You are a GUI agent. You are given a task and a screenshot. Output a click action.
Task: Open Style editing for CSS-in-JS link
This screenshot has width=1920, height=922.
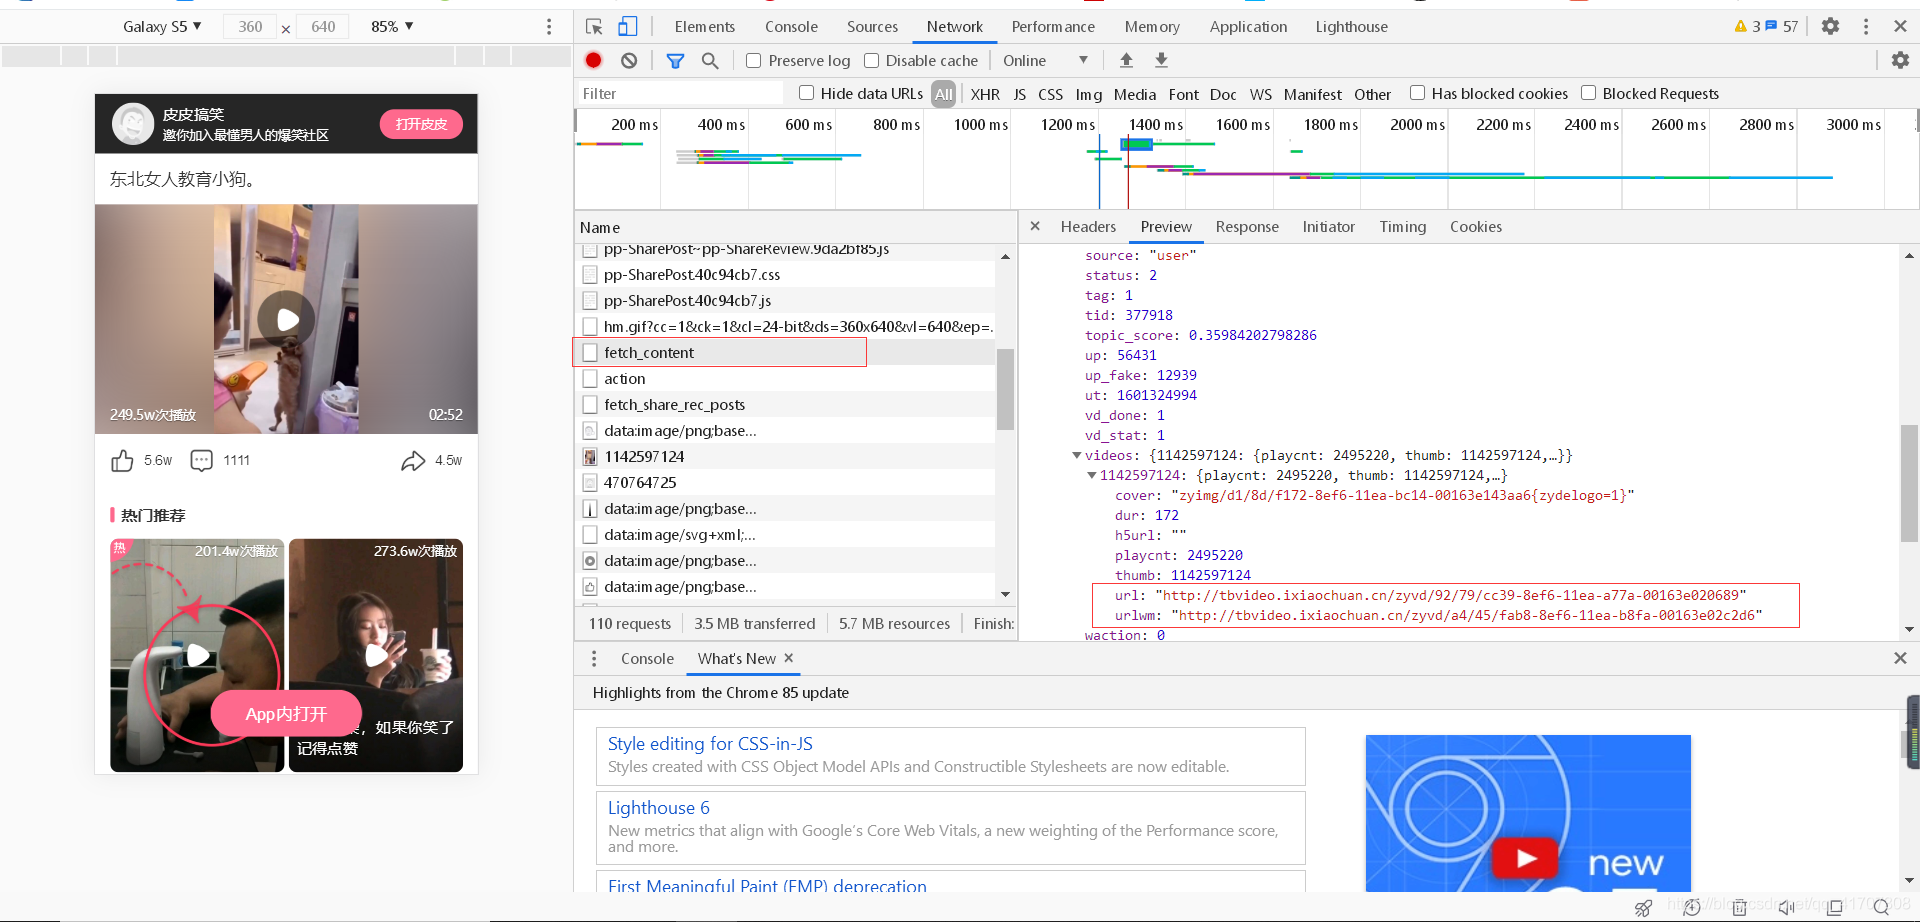(710, 744)
